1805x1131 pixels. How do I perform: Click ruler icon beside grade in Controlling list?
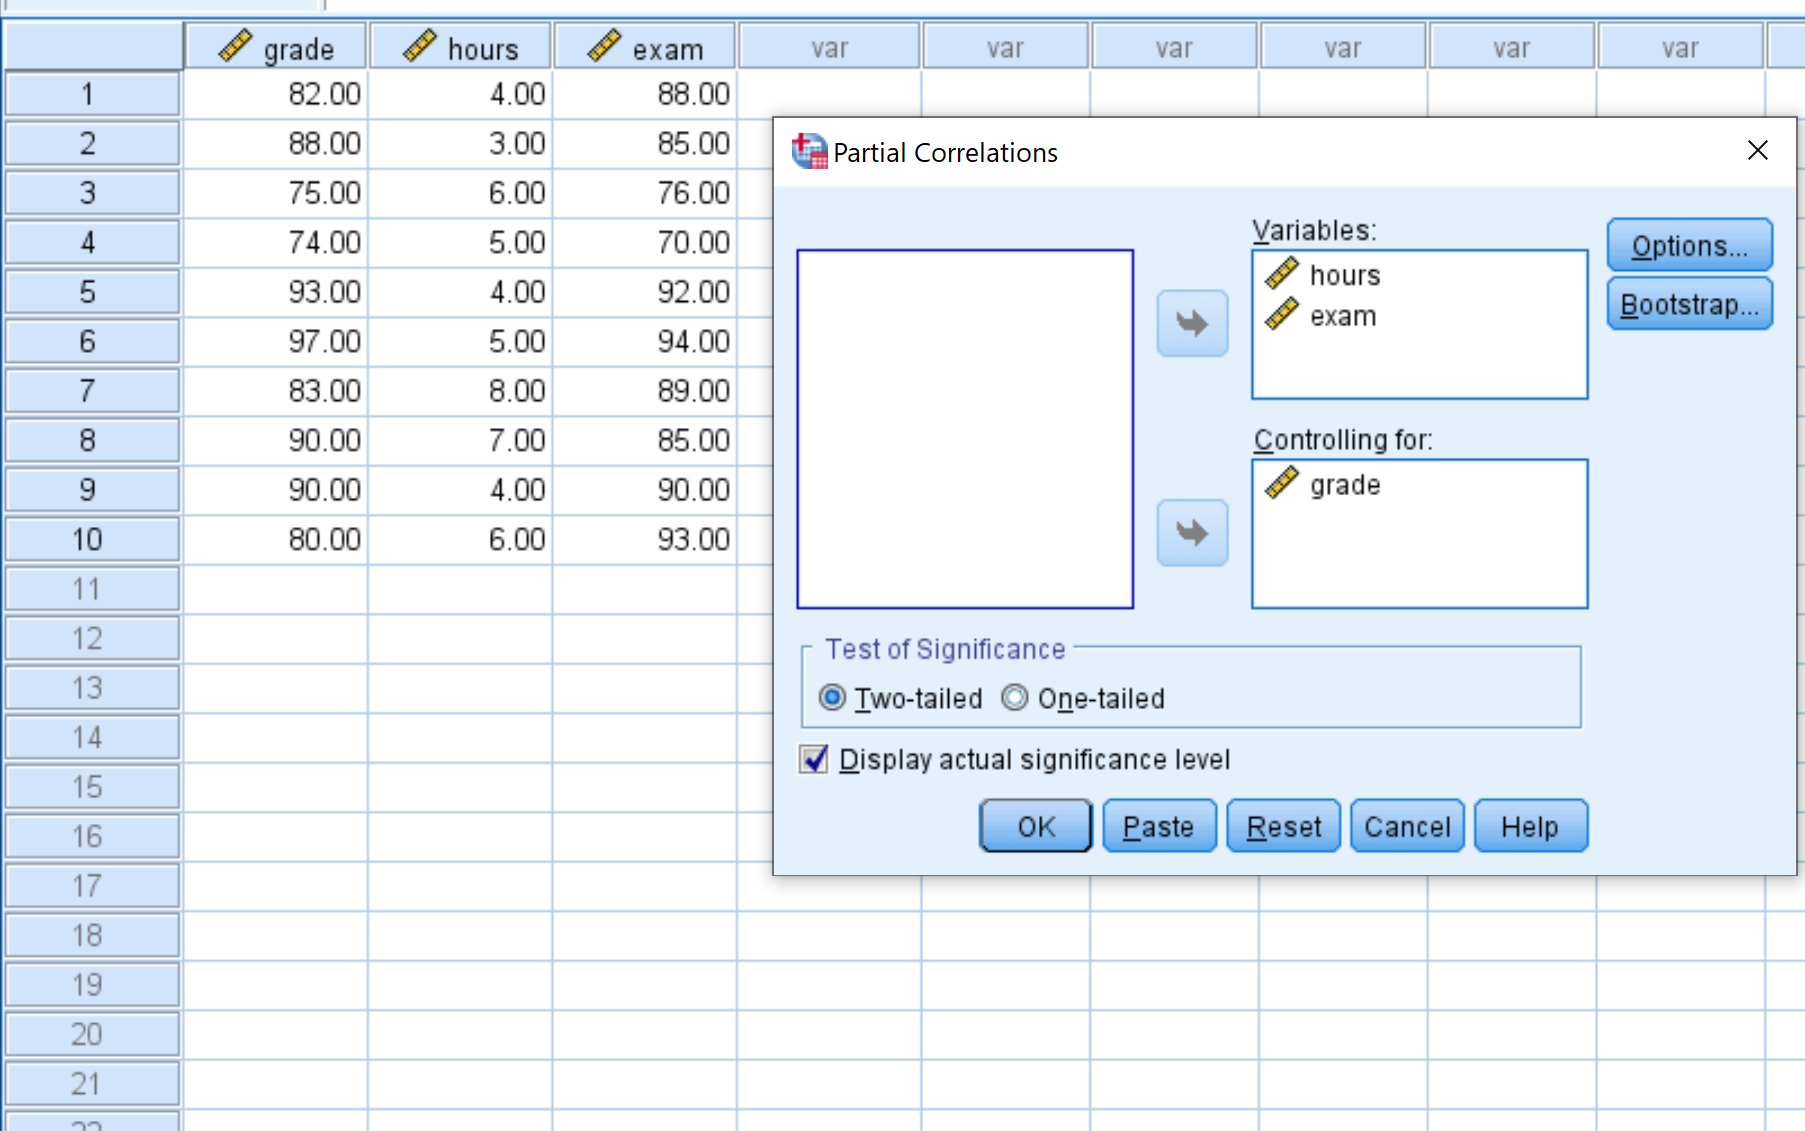tap(1281, 484)
